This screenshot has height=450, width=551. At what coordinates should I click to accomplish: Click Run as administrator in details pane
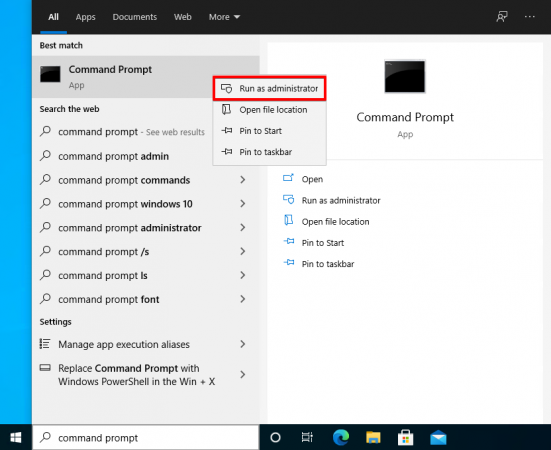tap(341, 200)
